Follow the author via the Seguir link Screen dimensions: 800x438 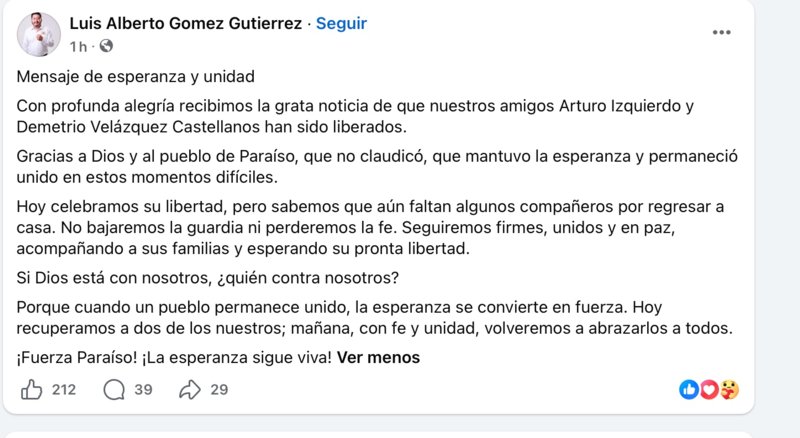coord(341,23)
